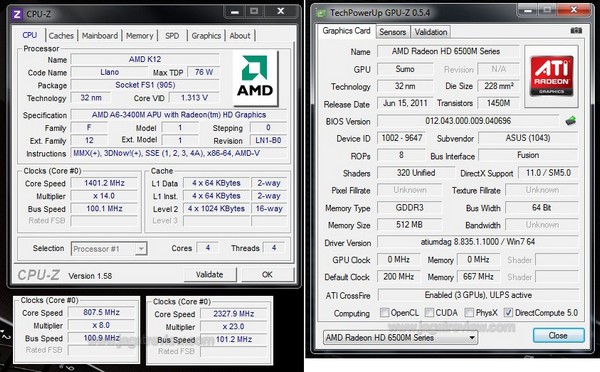Click the Core VID value 1.313 V
Viewport: 600px width, 372px height.
(x=194, y=98)
